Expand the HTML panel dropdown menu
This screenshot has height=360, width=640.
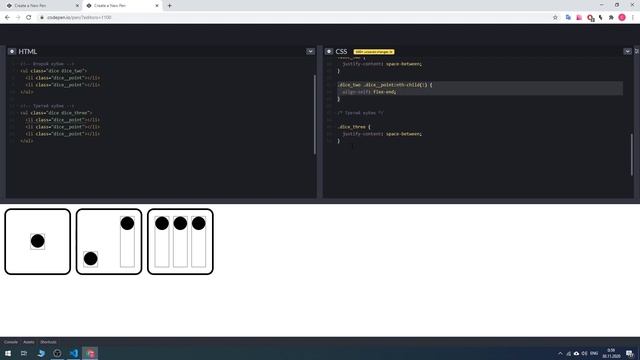[x=310, y=51]
